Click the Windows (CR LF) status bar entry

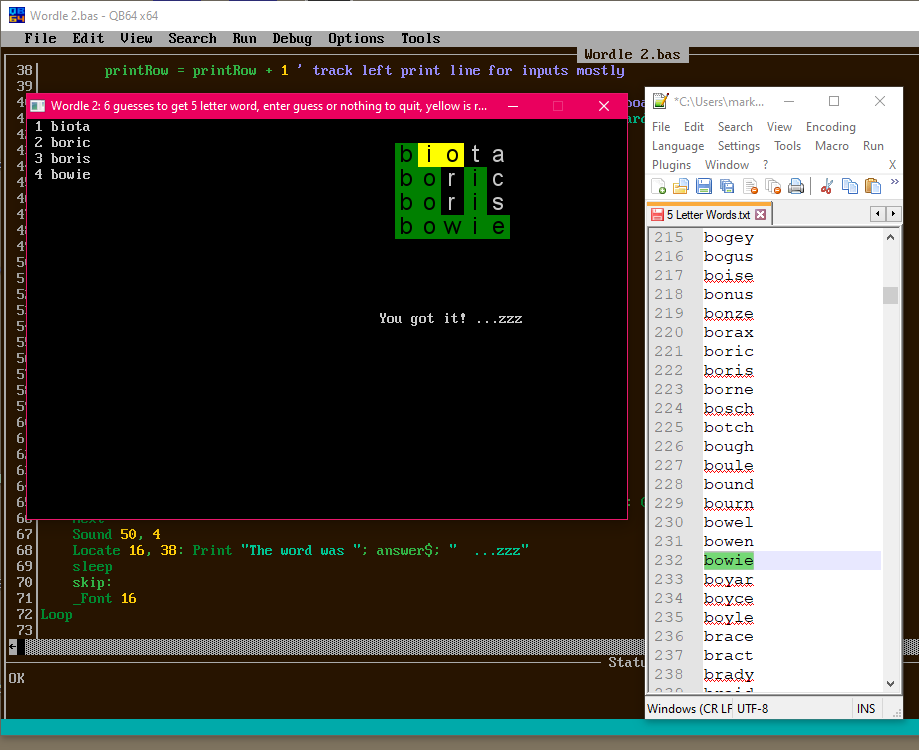click(689, 708)
